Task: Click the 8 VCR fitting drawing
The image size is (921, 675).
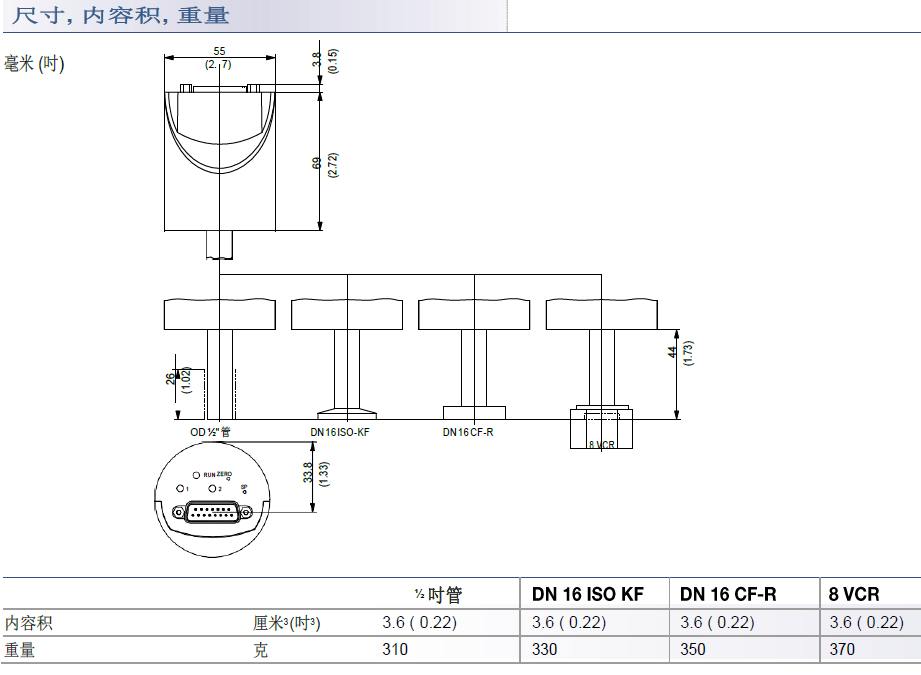Action: pos(600,428)
